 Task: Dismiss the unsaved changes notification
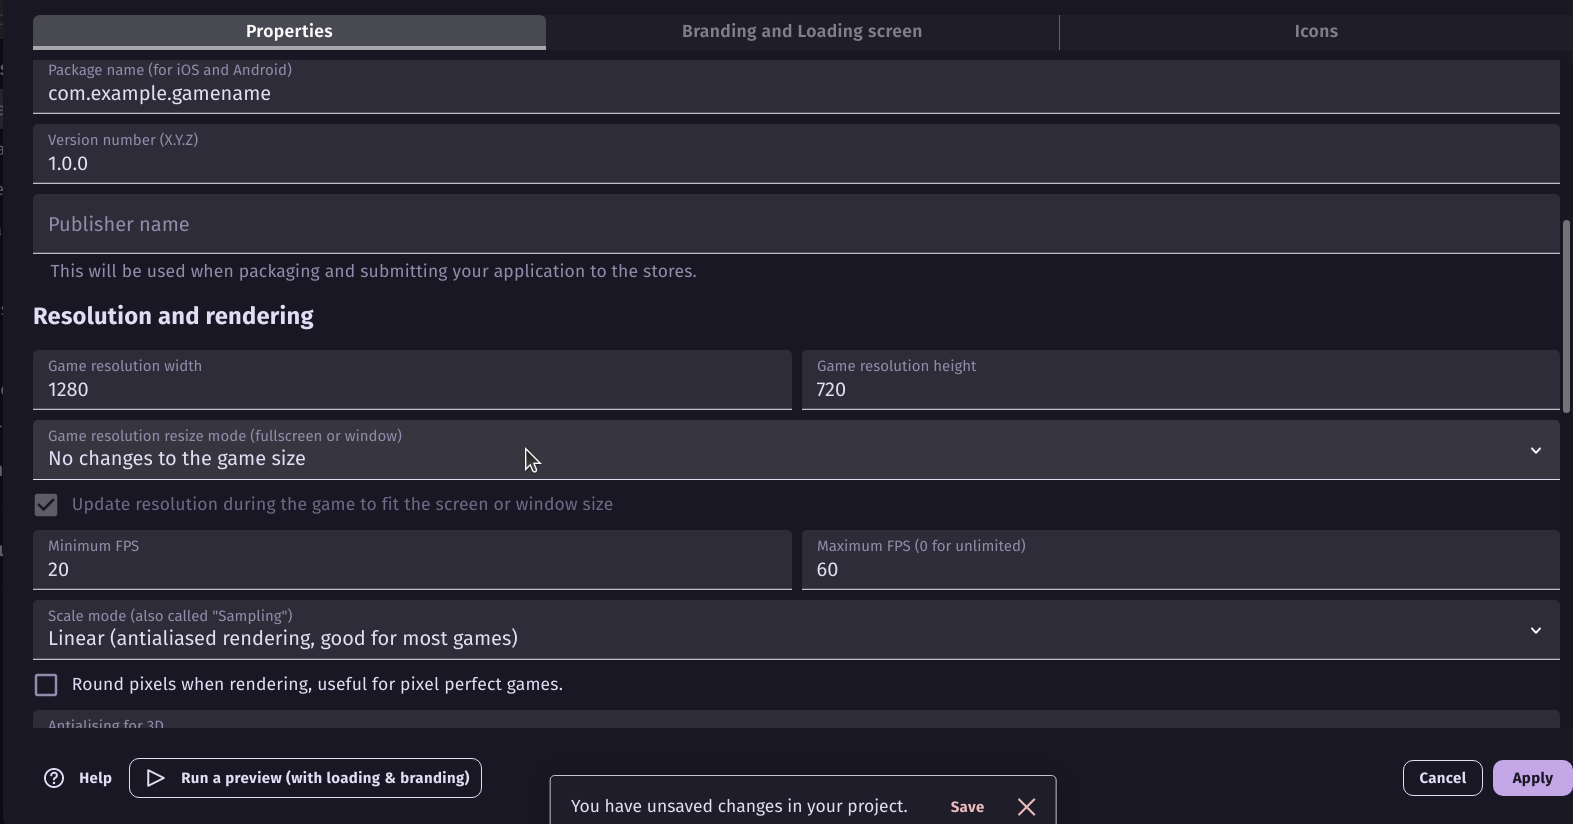coord(1026,807)
